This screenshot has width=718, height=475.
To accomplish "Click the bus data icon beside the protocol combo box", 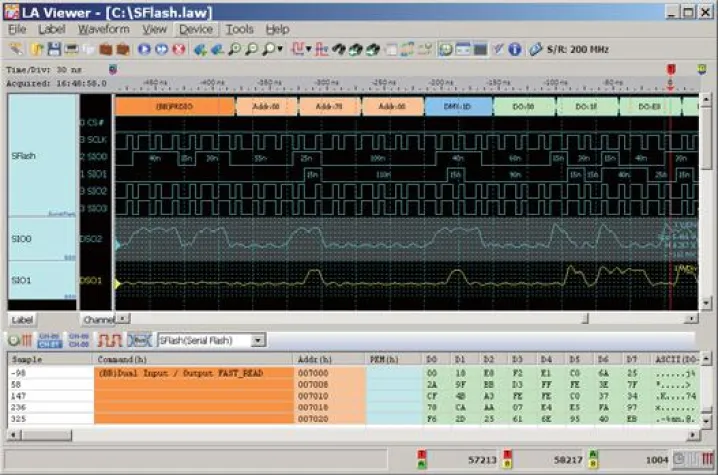I will (140, 340).
